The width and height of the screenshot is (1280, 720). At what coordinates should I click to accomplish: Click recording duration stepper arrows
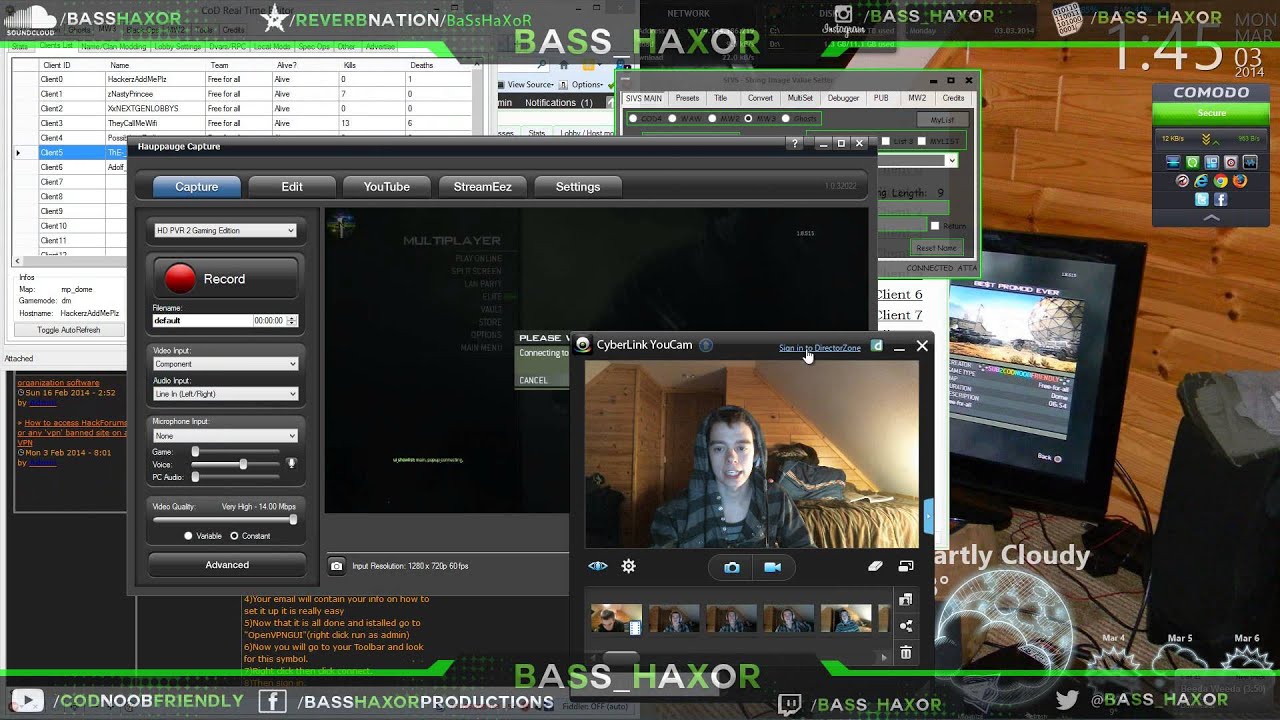pos(291,320)
